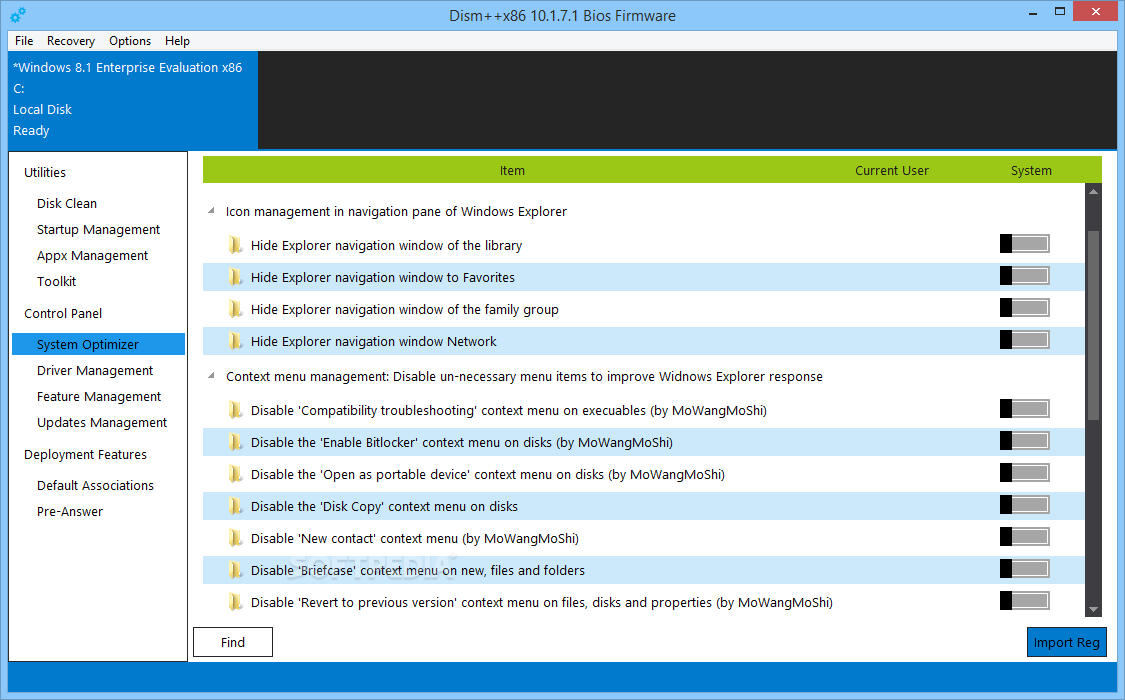Open Disk Clean in sidebar
The image size is (1125, 700).
[x=67, y=204]
